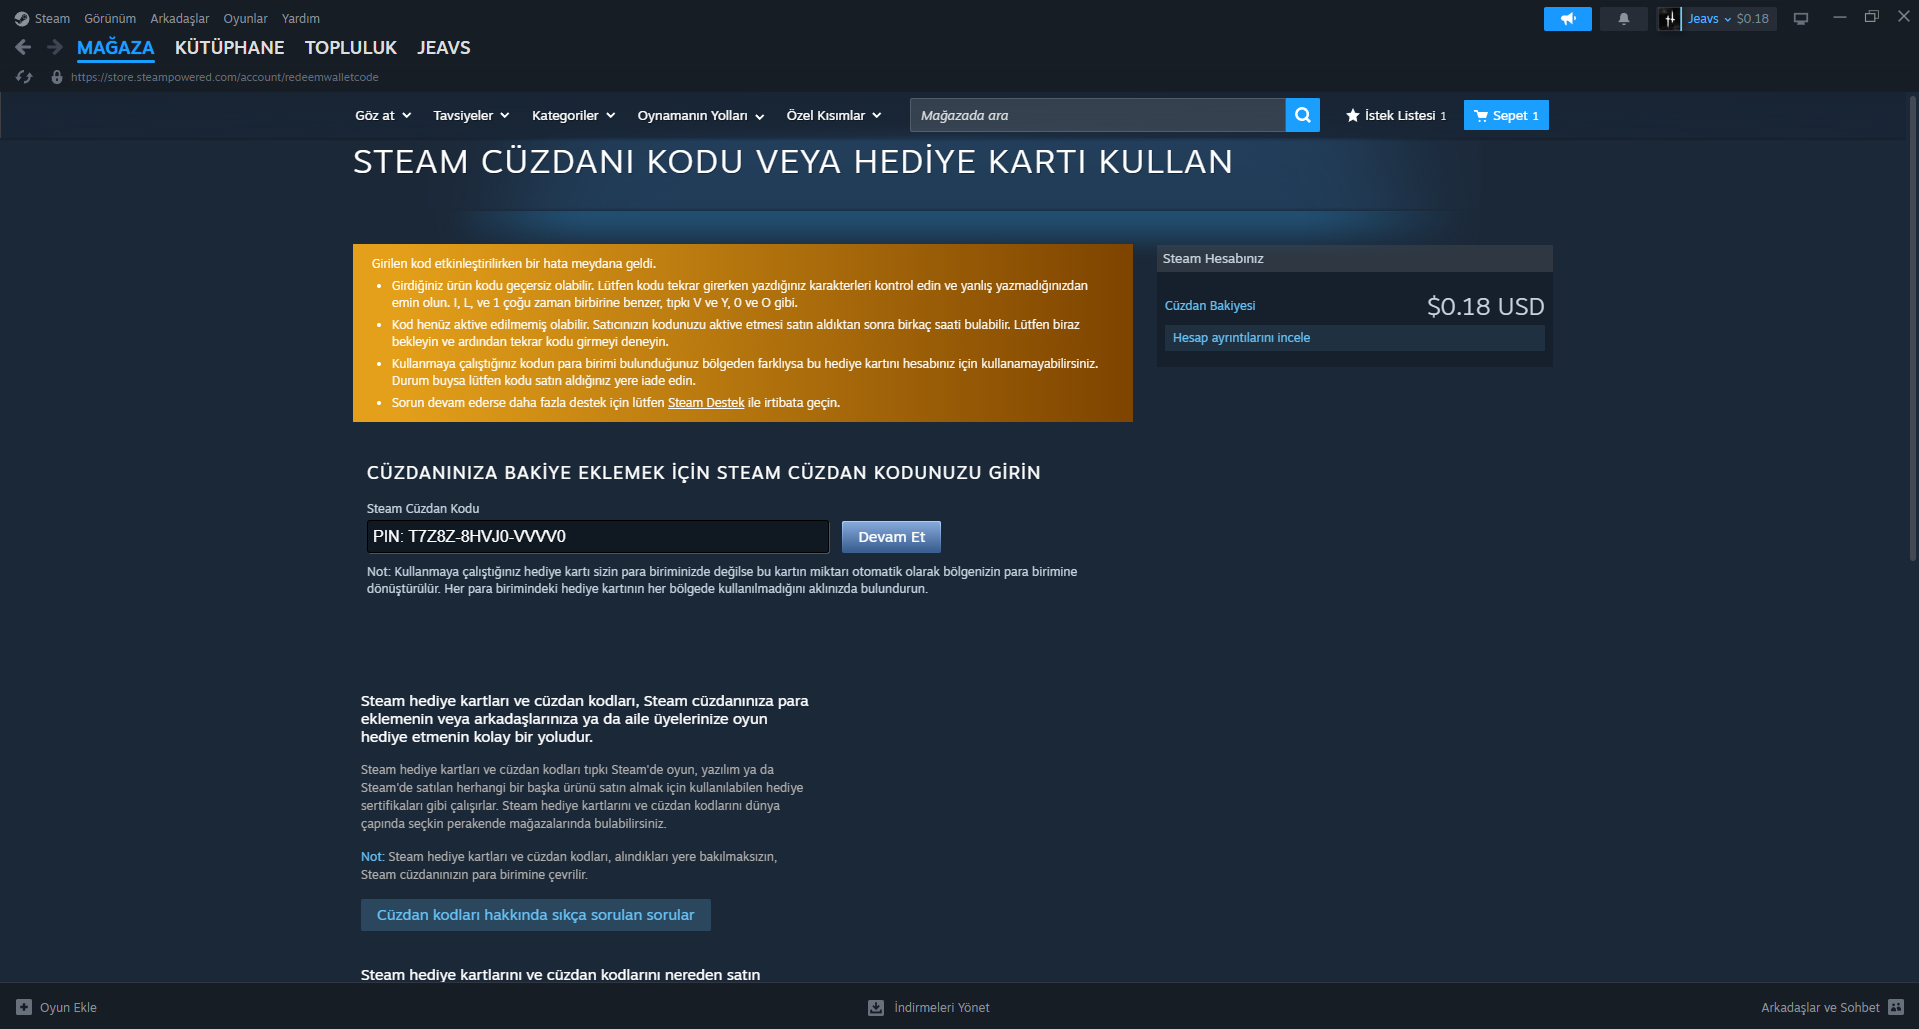Switch to the MAĞAZA tab
The height and width of the screenshot is (1029, 1919).
point(116,48)
